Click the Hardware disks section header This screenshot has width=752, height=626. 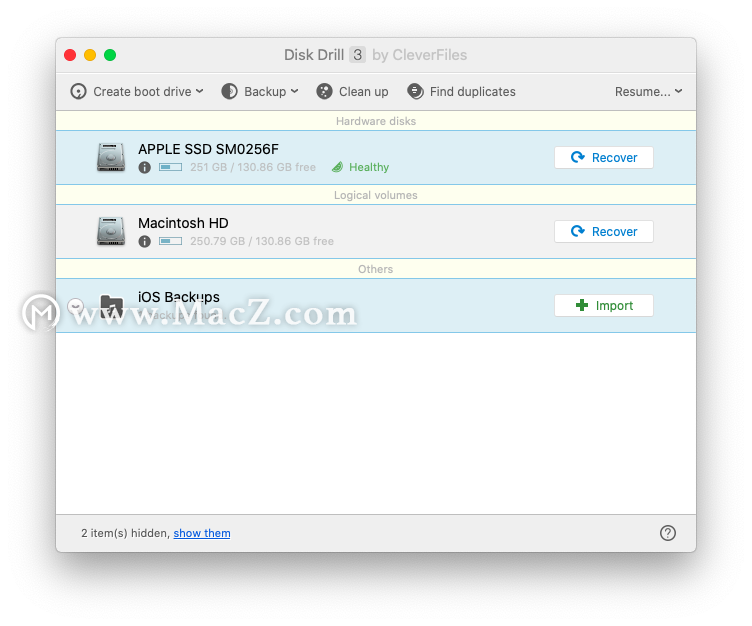(x=376, y=121)
